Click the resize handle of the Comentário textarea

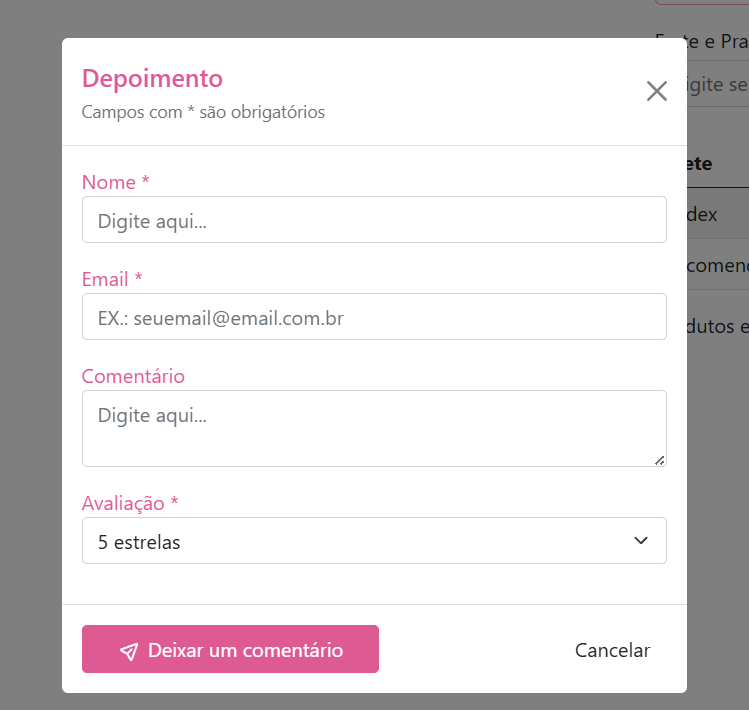click(659, 459)
